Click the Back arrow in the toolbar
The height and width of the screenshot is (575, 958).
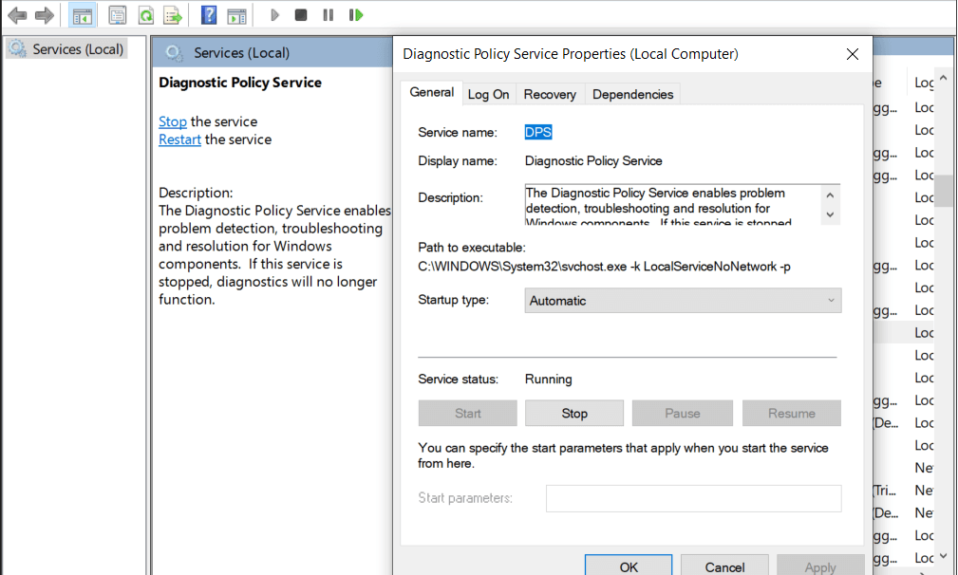coord(17,15)
